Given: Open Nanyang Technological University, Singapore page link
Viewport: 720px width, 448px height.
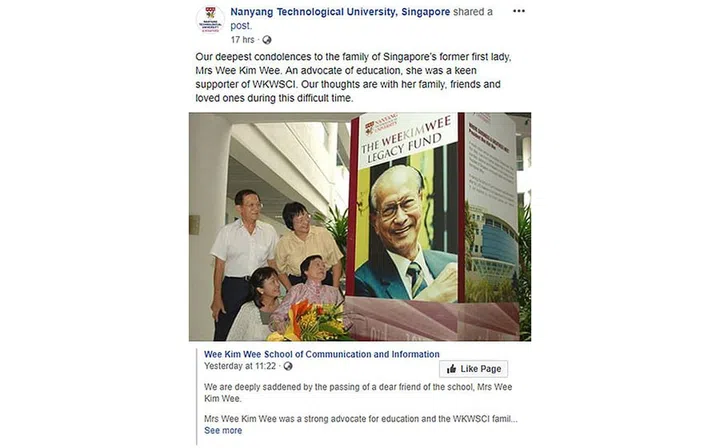Looking at the screenshot, I should point(340,12).
